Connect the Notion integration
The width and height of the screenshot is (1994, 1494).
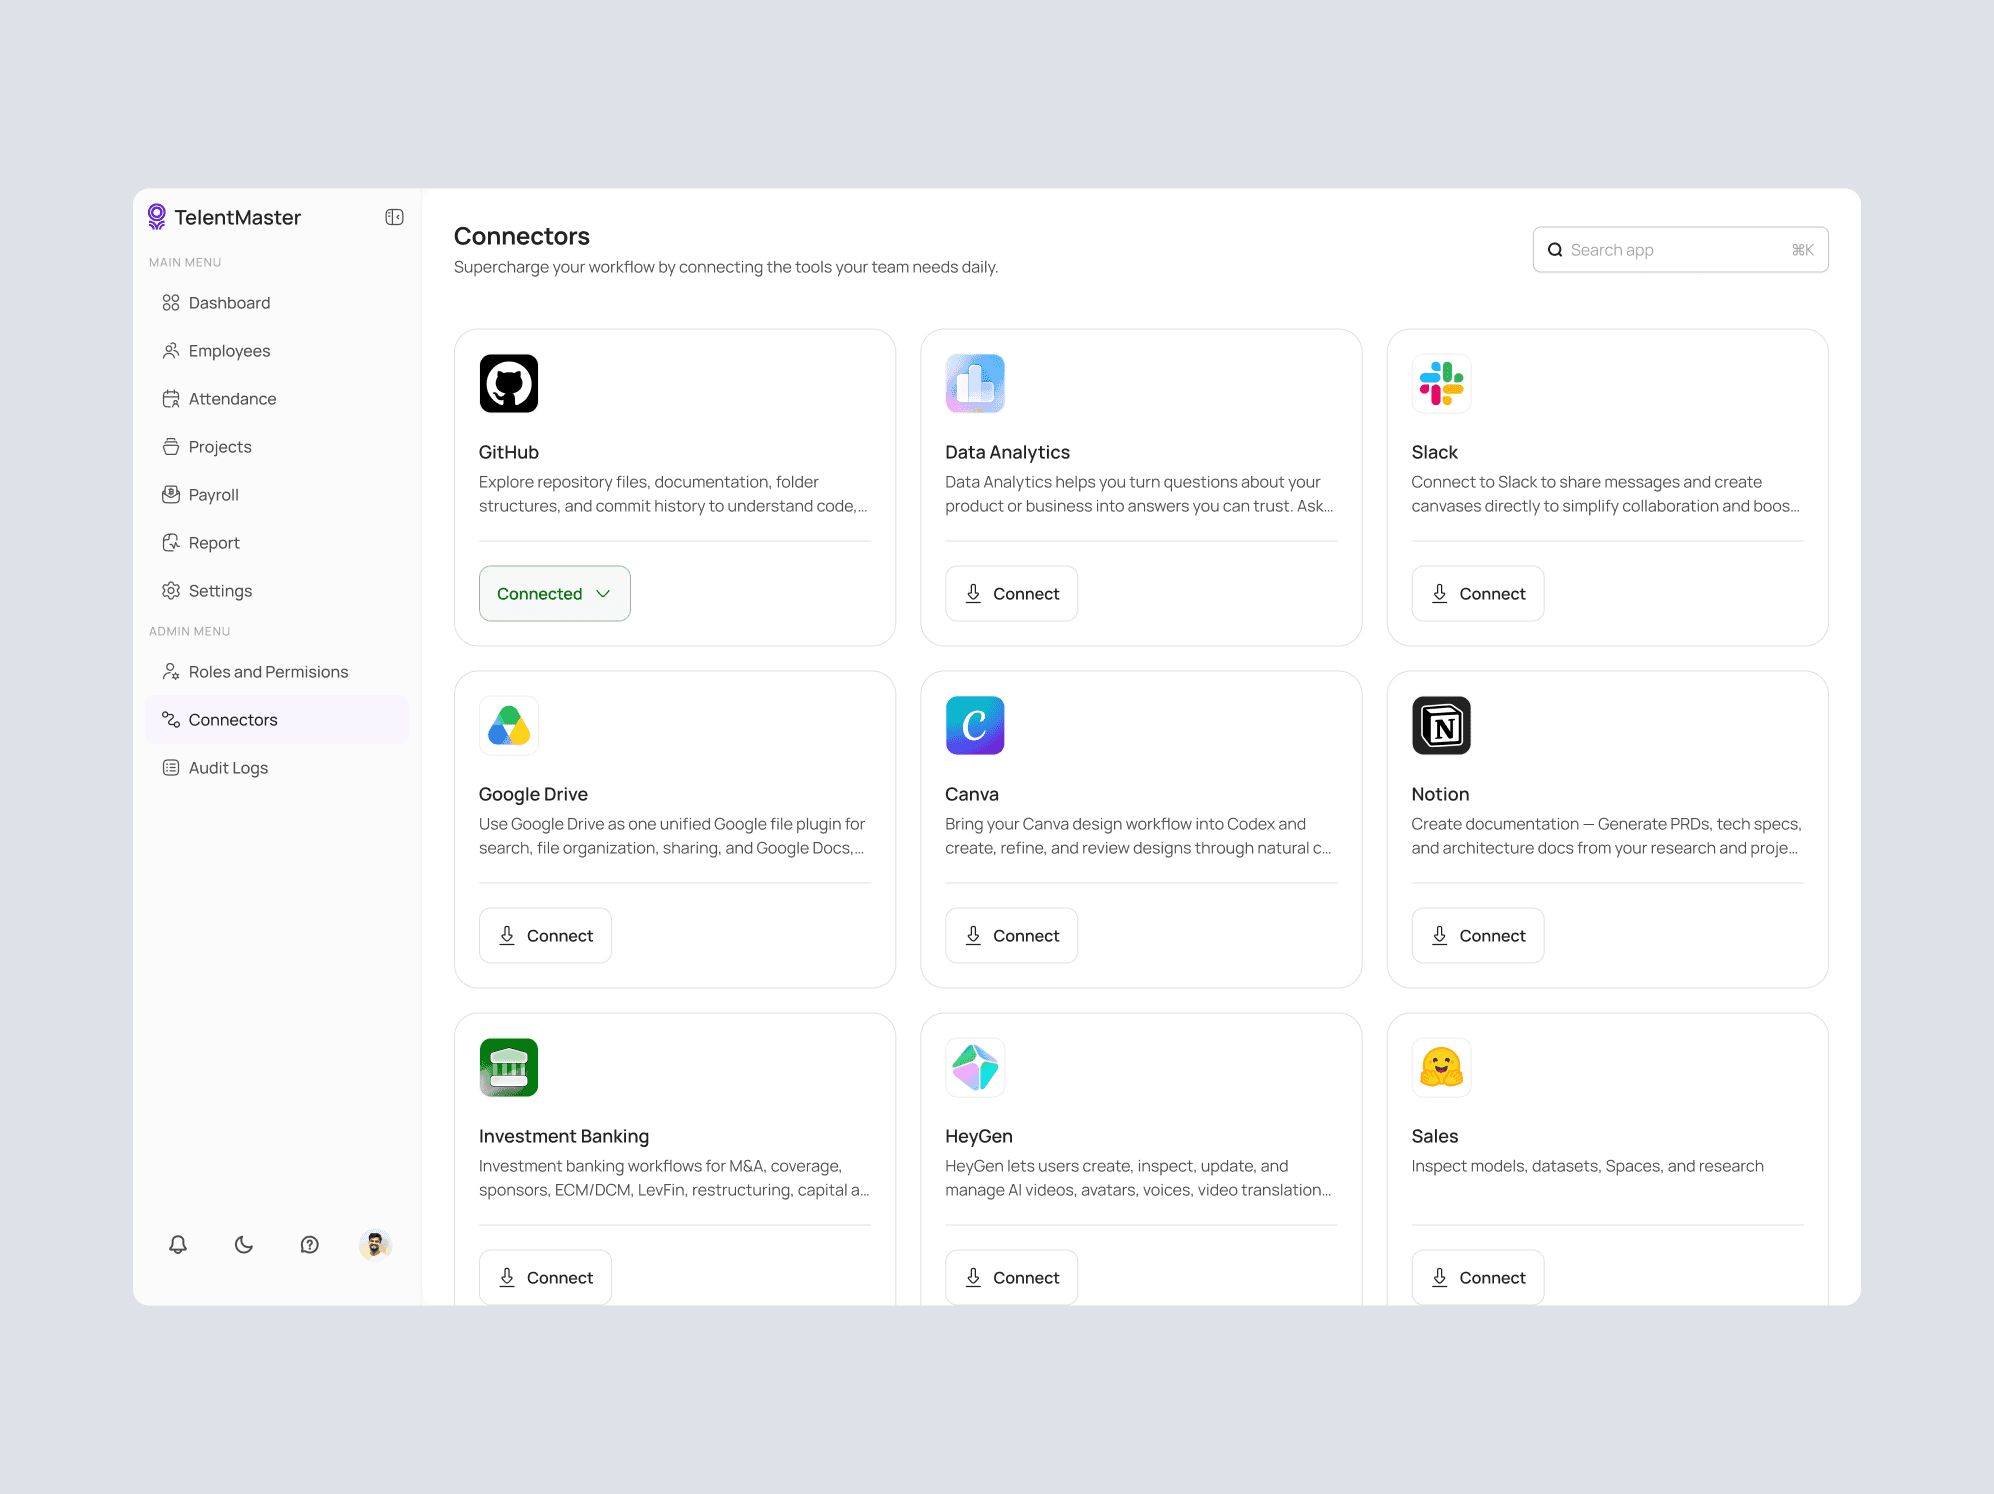click(x=1477, y=935)
